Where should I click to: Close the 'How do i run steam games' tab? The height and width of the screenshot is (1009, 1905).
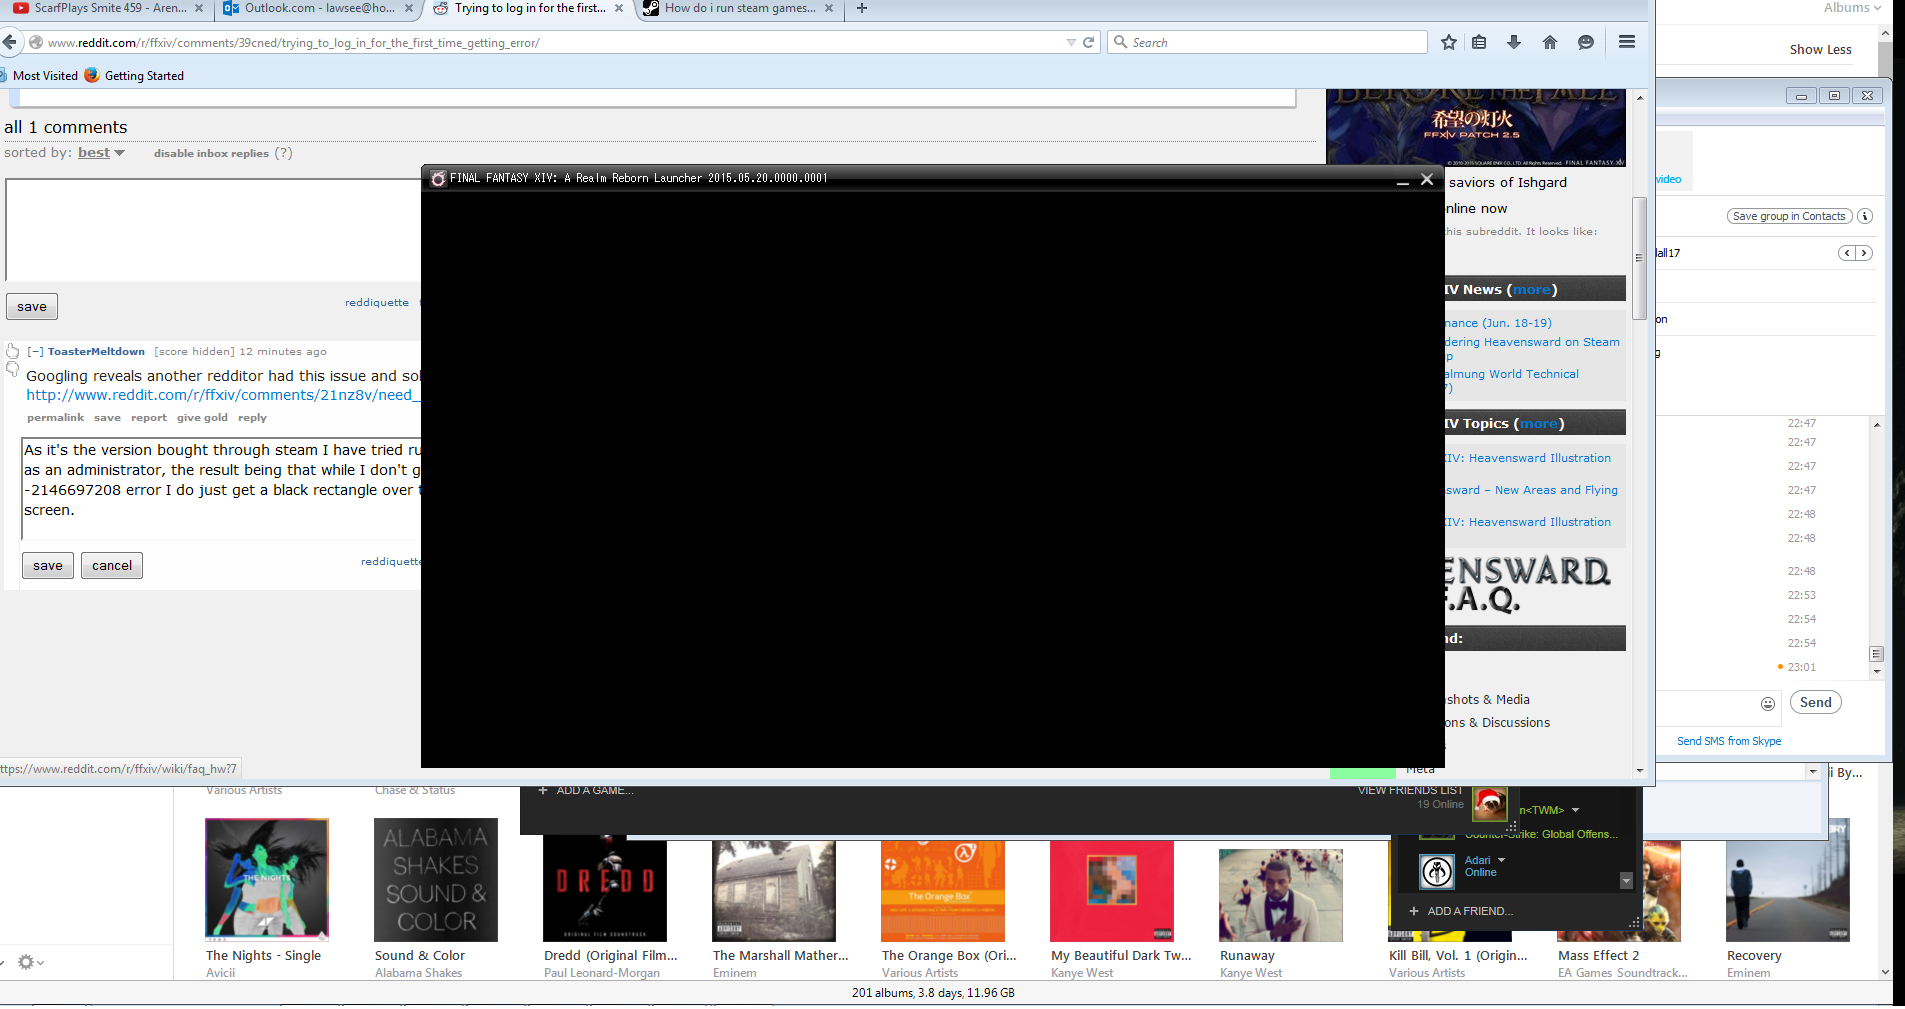[x=829, y=8]
